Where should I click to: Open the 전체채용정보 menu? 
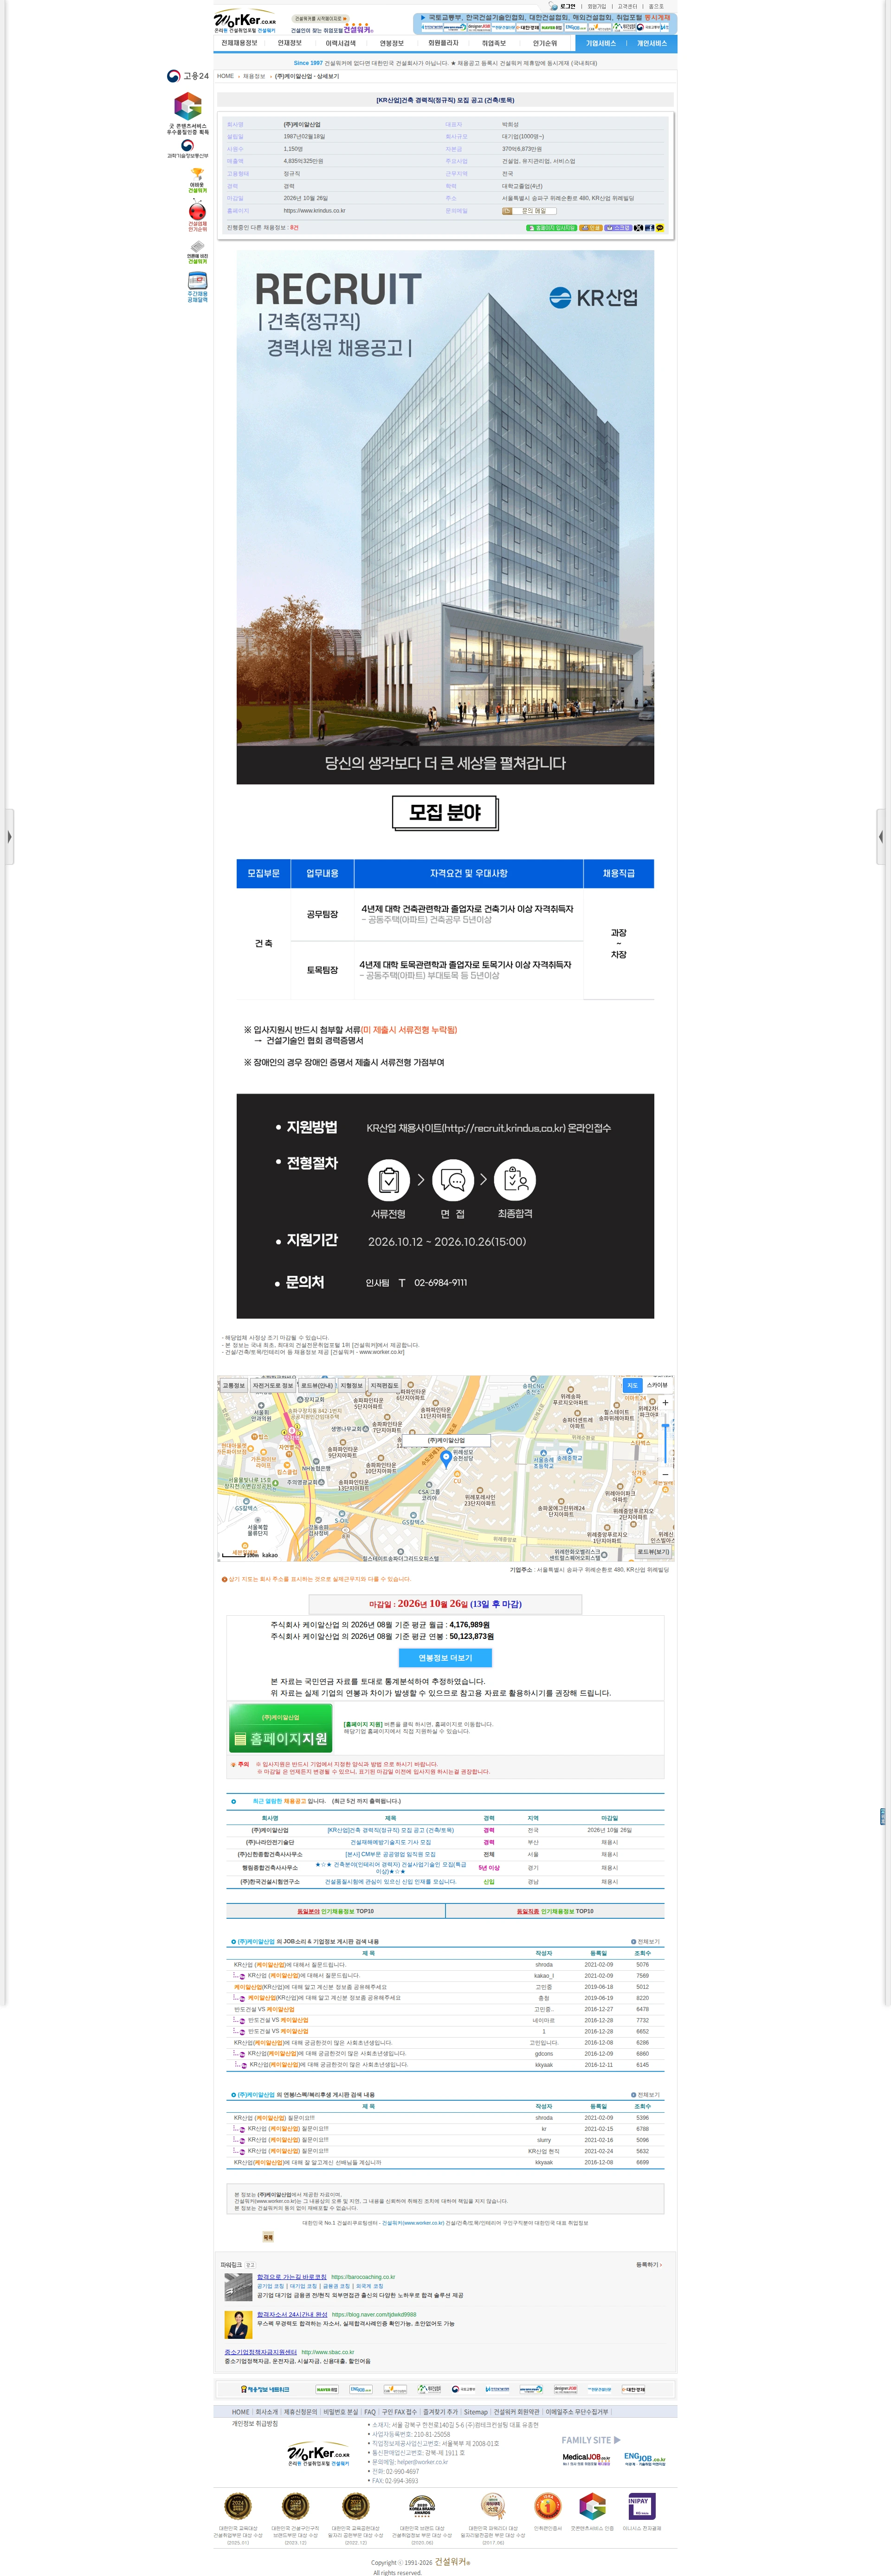pyautogui.click(x=239, y=43)
